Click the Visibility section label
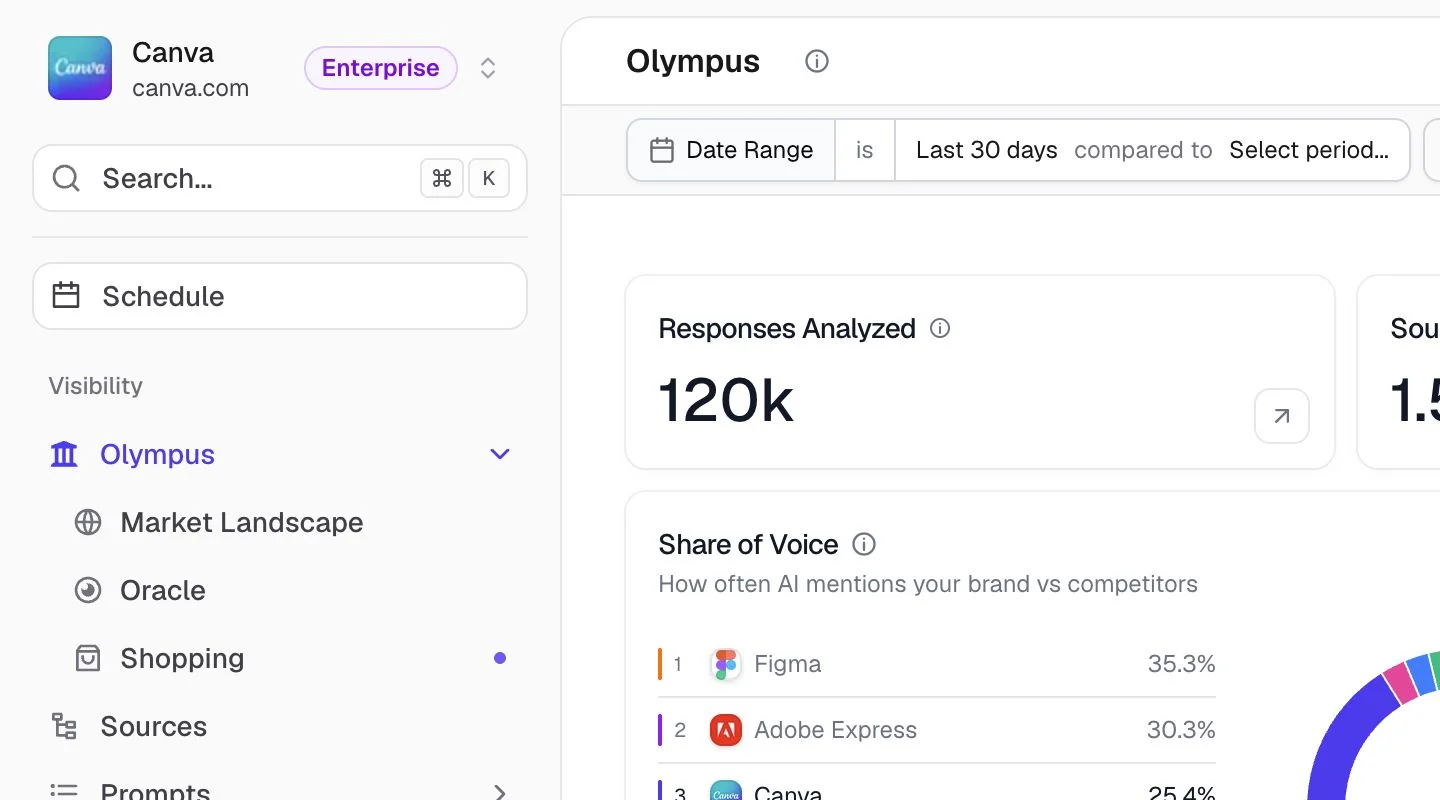The image size is (1440, 800). click(x=96, y=386)
